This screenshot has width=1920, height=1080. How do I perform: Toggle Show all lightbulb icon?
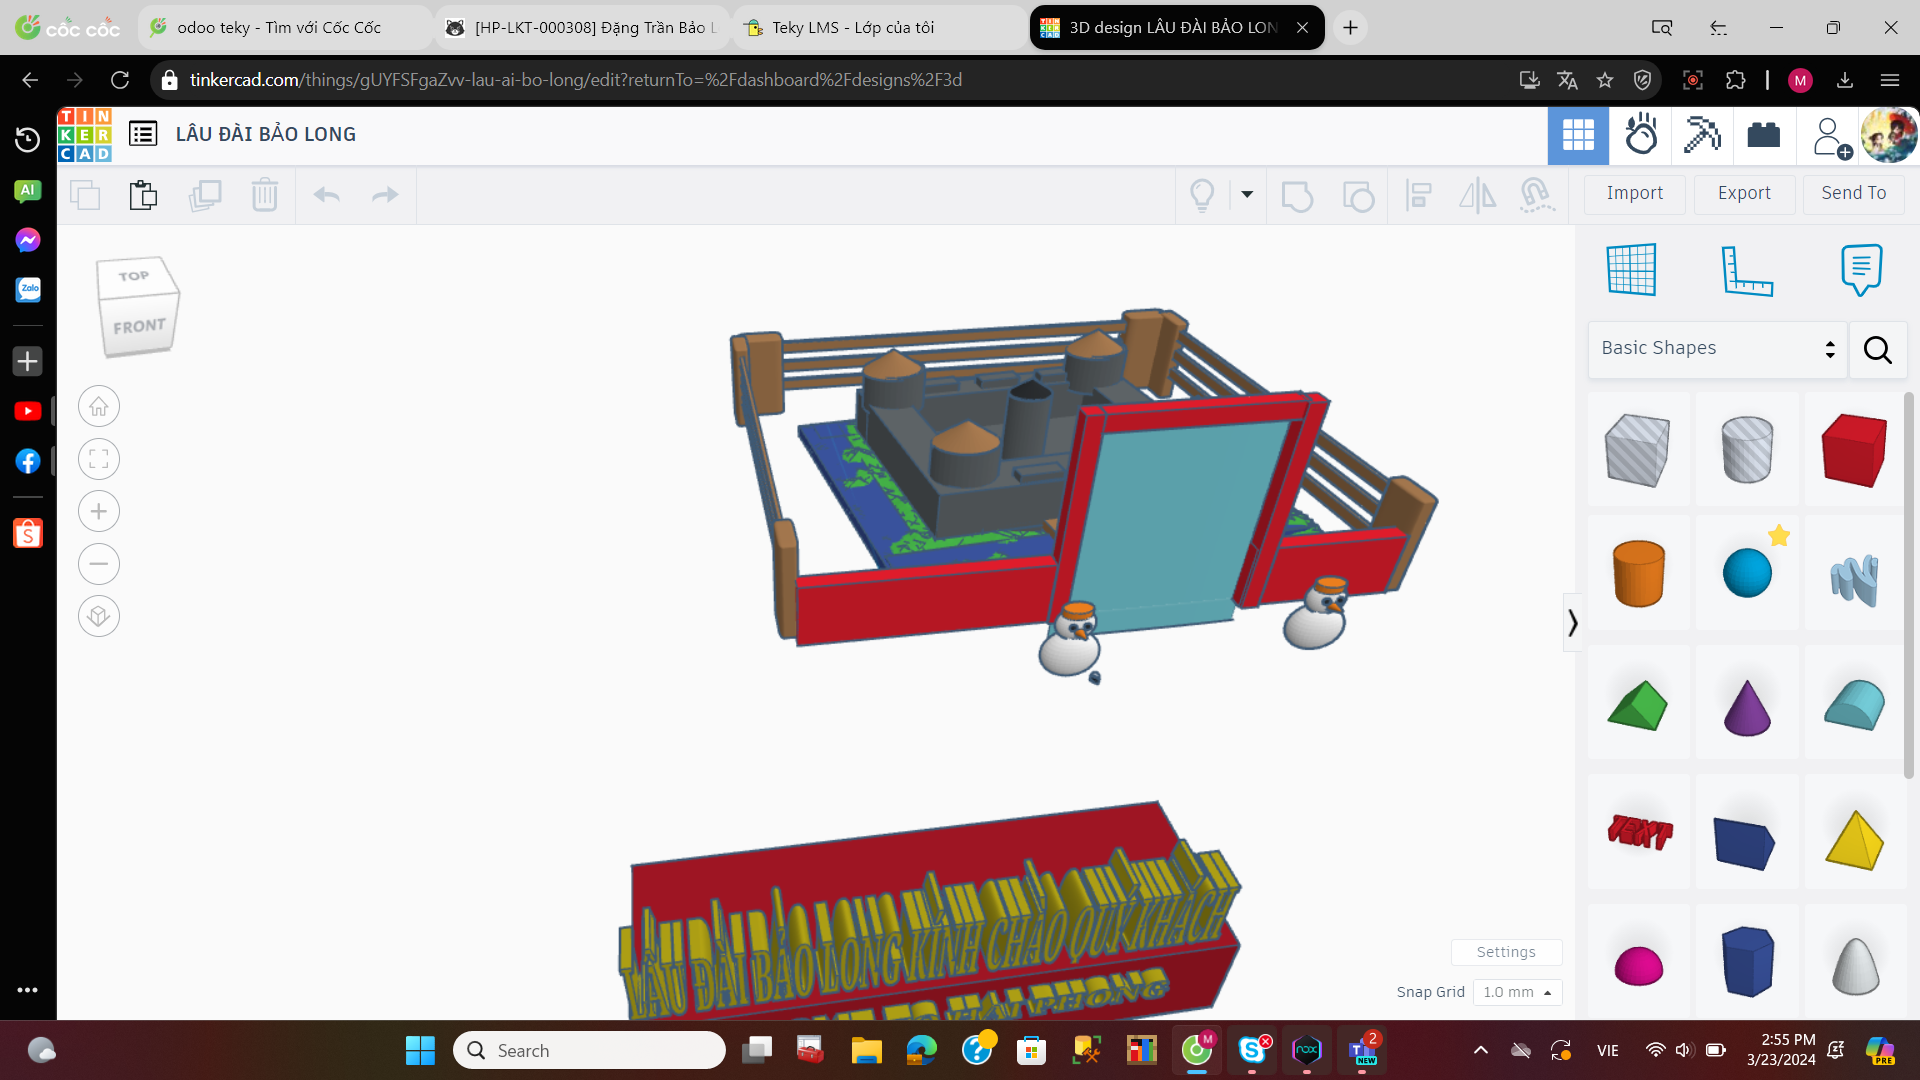tap(1202, 194)
